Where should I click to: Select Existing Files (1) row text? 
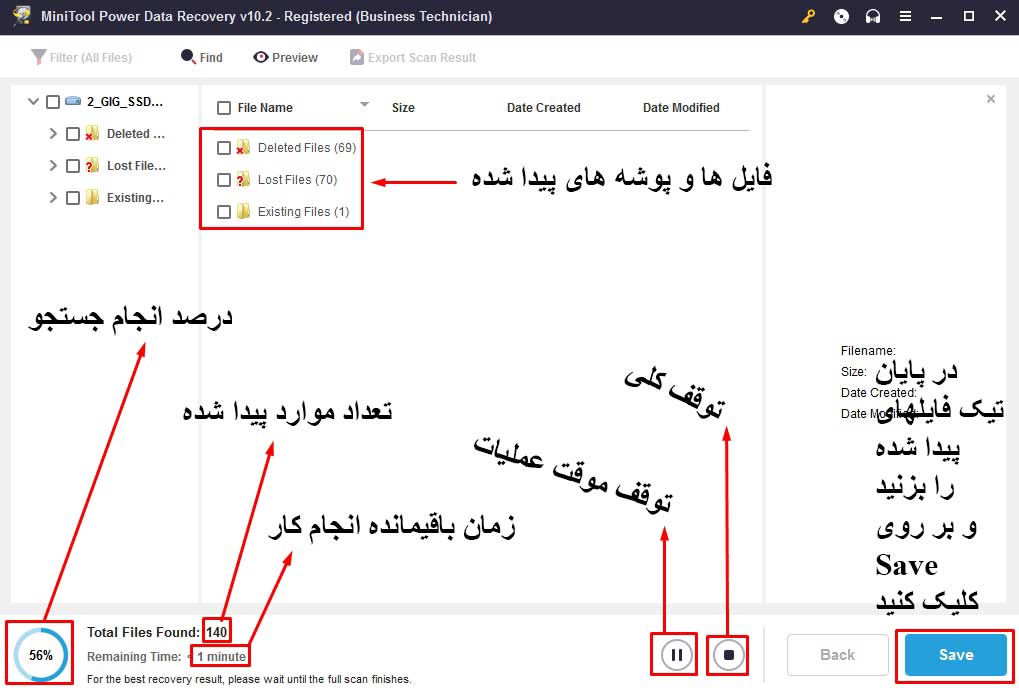(x=303, y=211)
